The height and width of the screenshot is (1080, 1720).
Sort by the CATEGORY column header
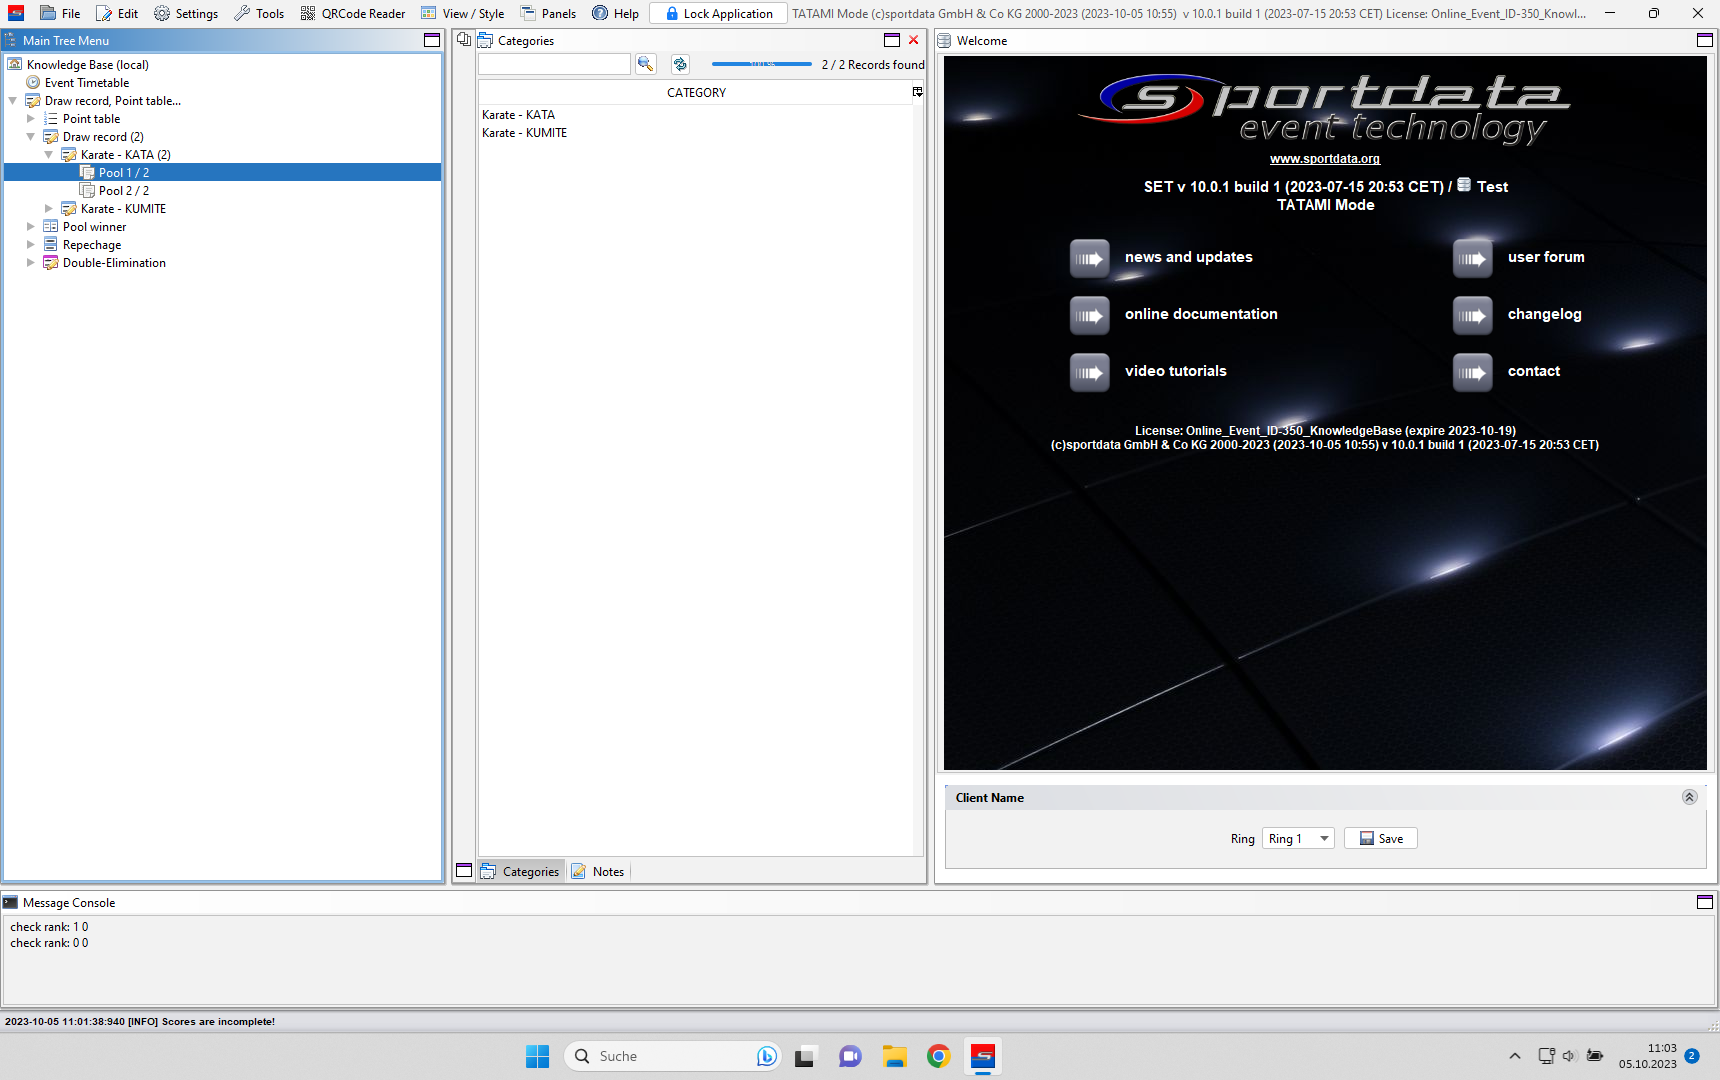[696, 92]
